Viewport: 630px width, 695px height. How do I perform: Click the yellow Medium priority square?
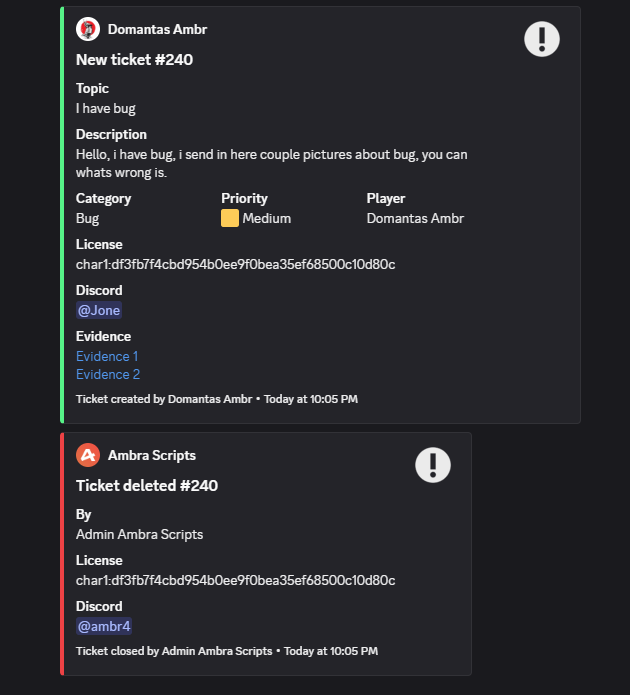click(x=230, y=218)
